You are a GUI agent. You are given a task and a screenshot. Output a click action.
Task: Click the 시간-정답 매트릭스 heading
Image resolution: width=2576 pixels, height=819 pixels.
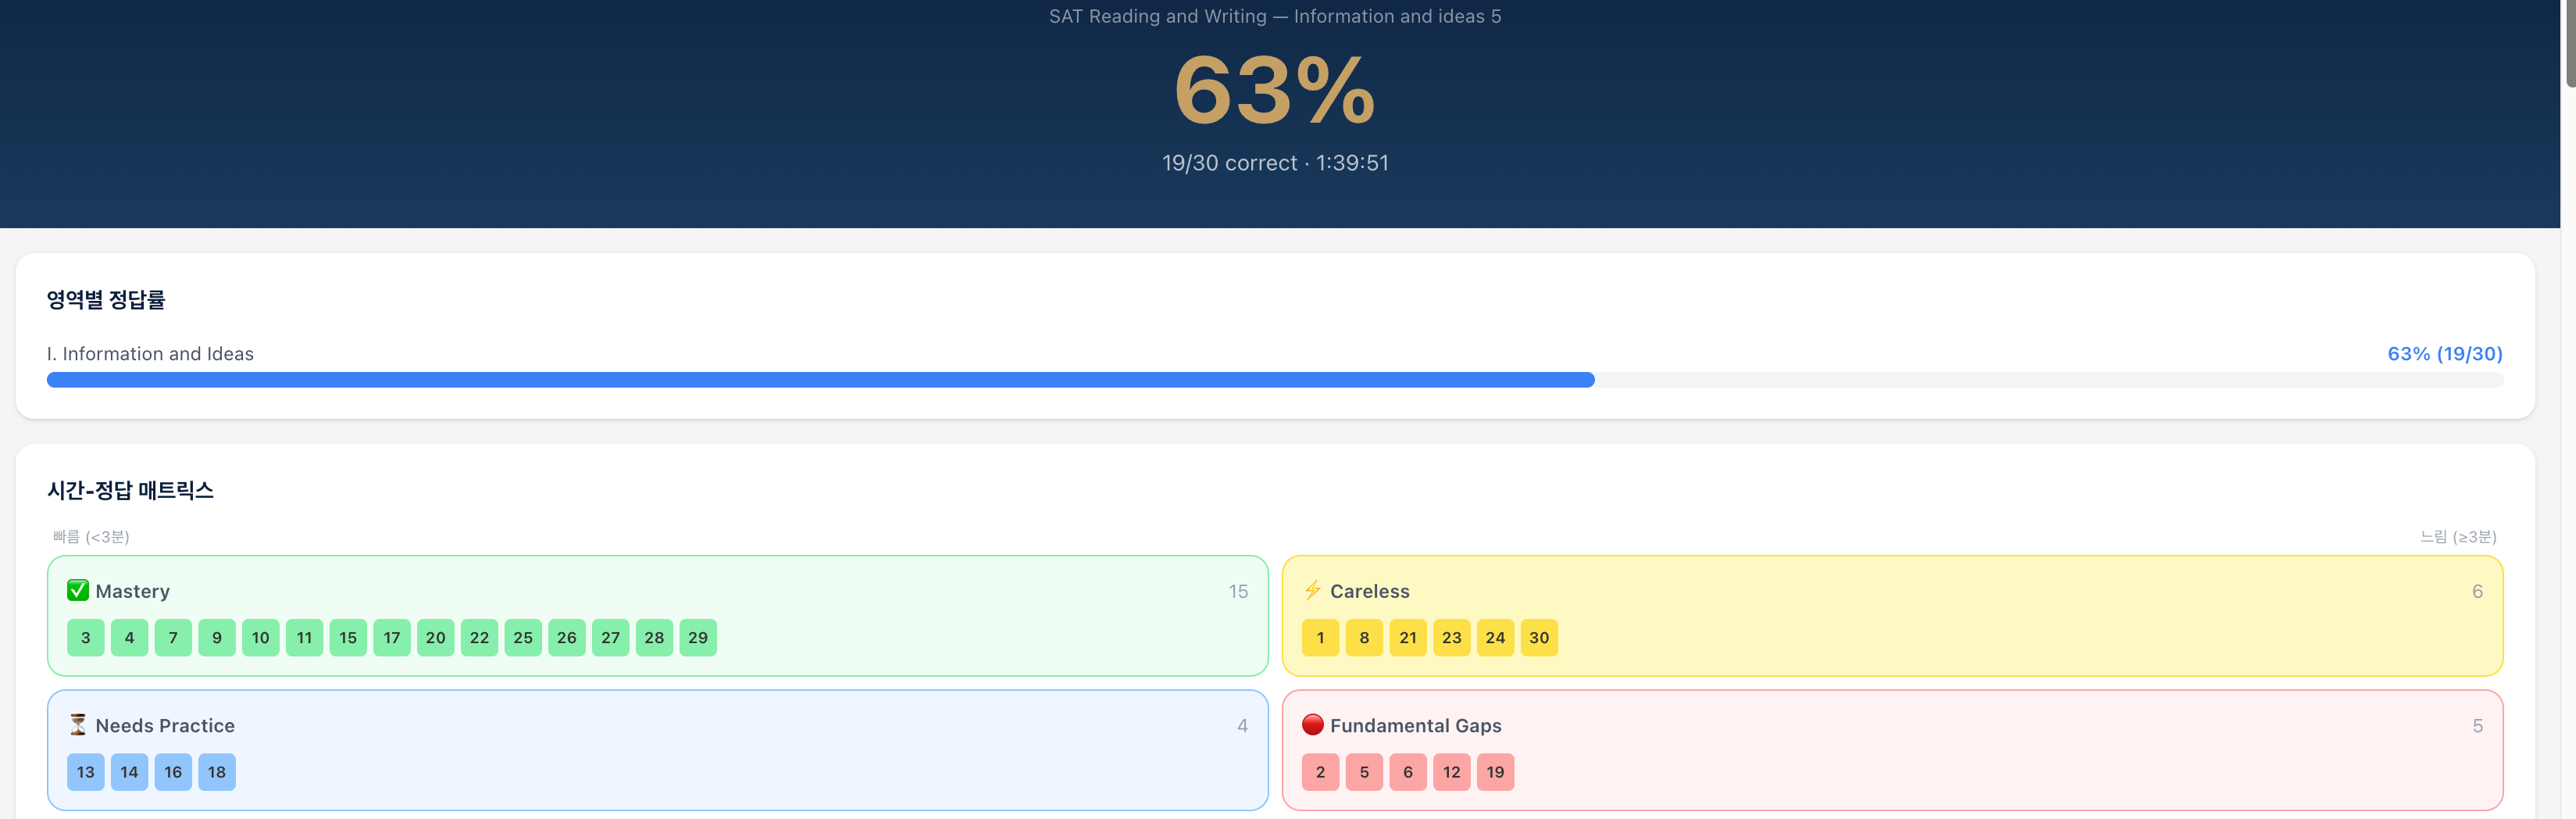(130, 490)
